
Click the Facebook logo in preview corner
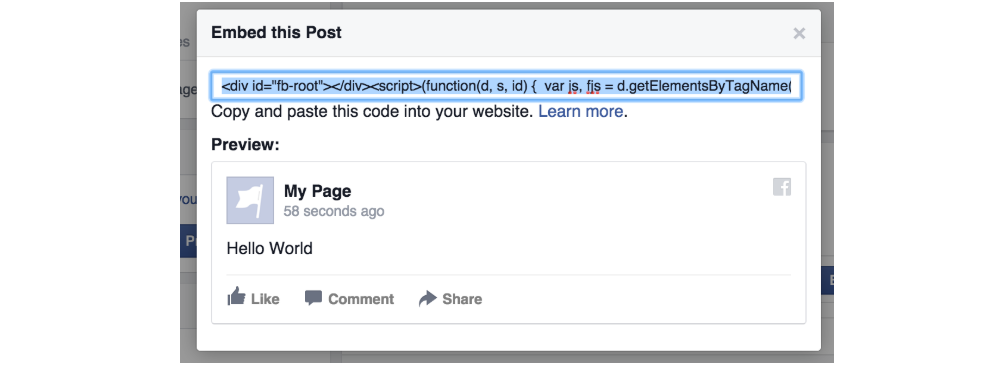782,187
